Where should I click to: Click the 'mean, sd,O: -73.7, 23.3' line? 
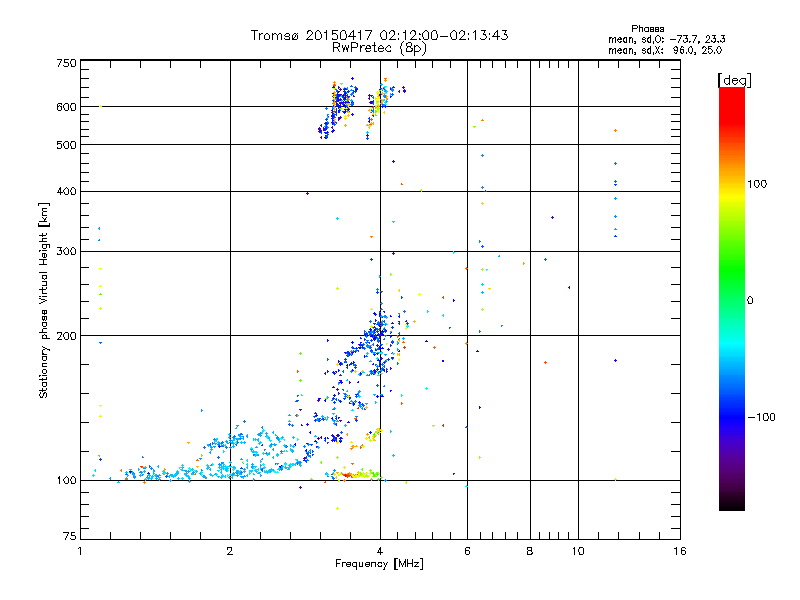click(667, 39)
